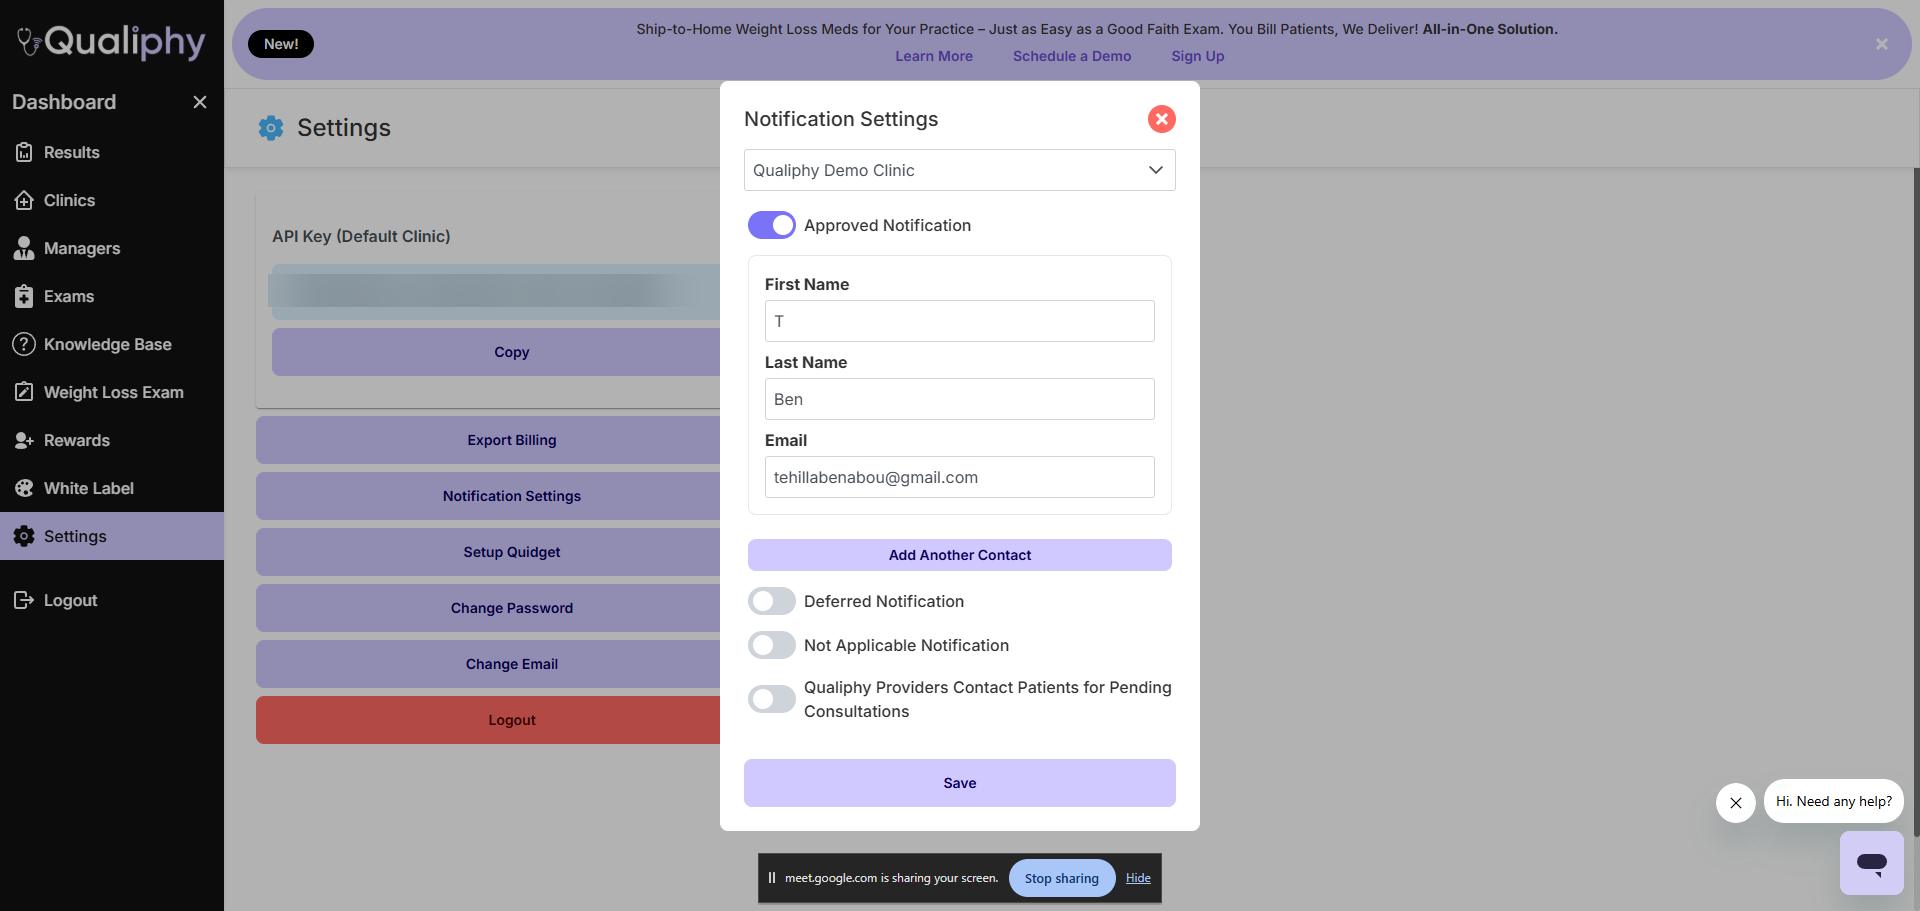Click Stop sharing in the sharing bar
The height and width of the screenshot is (911, 1920).
[x=1062, y=878]
